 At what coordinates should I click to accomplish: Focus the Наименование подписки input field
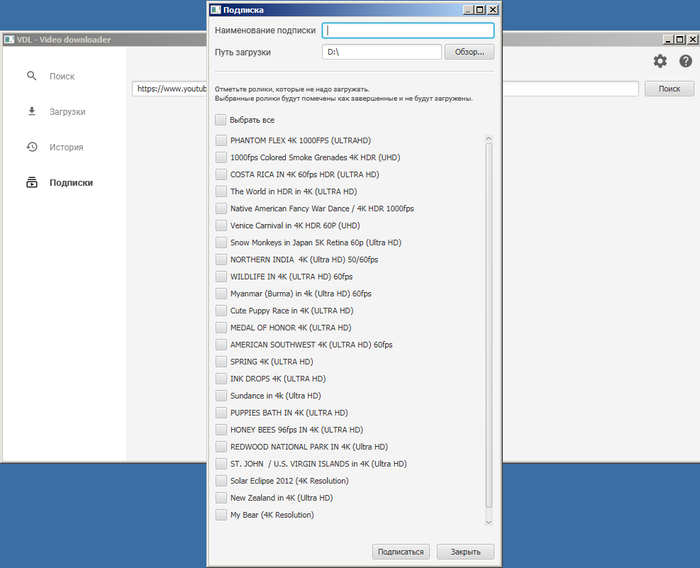(408, 30)
